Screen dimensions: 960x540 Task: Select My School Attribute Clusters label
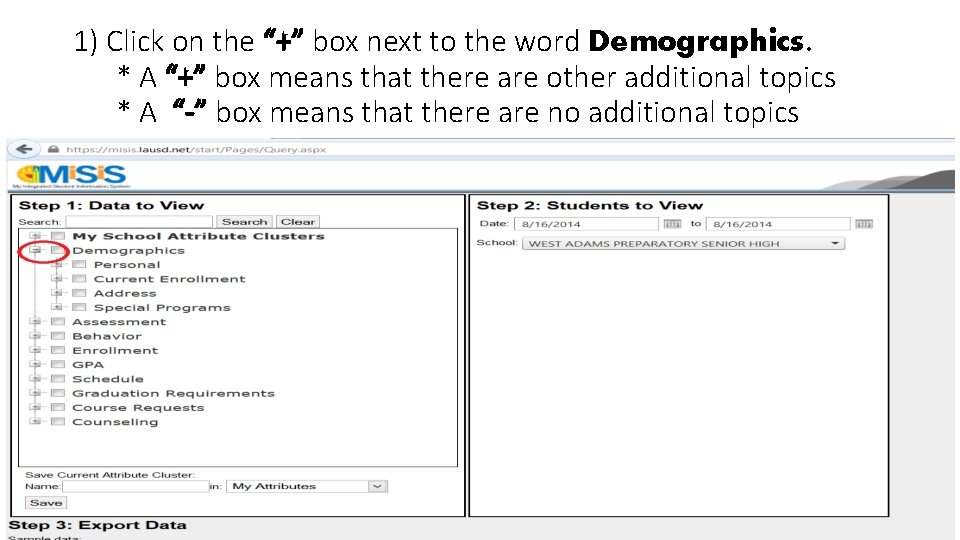(x=198, y=236)
